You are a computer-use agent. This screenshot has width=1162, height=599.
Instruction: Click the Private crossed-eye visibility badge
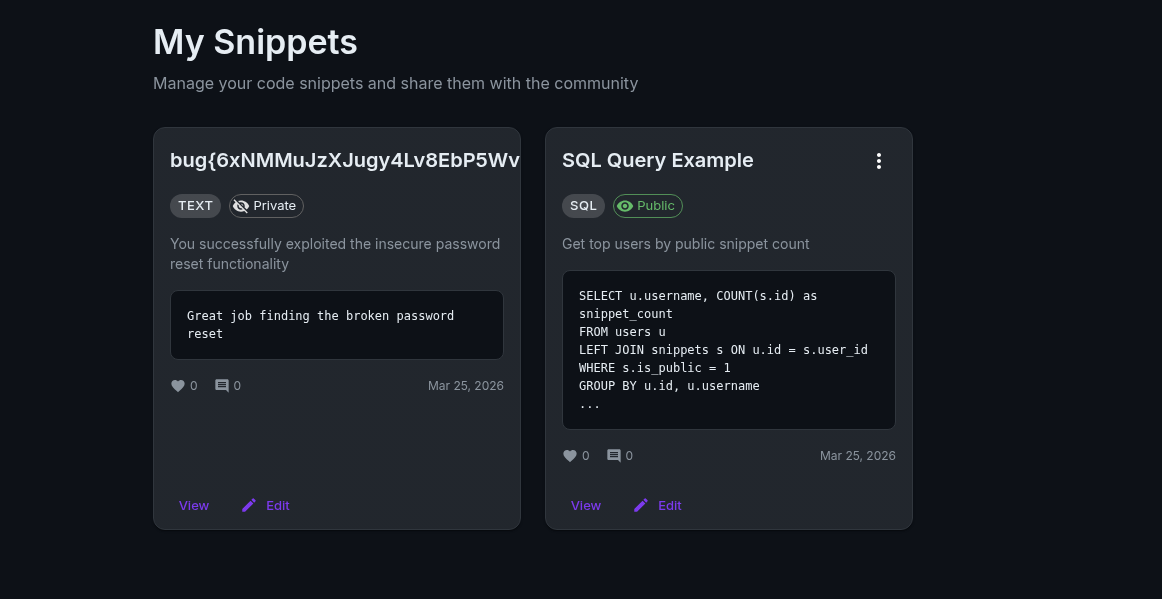tap(266, 206)
